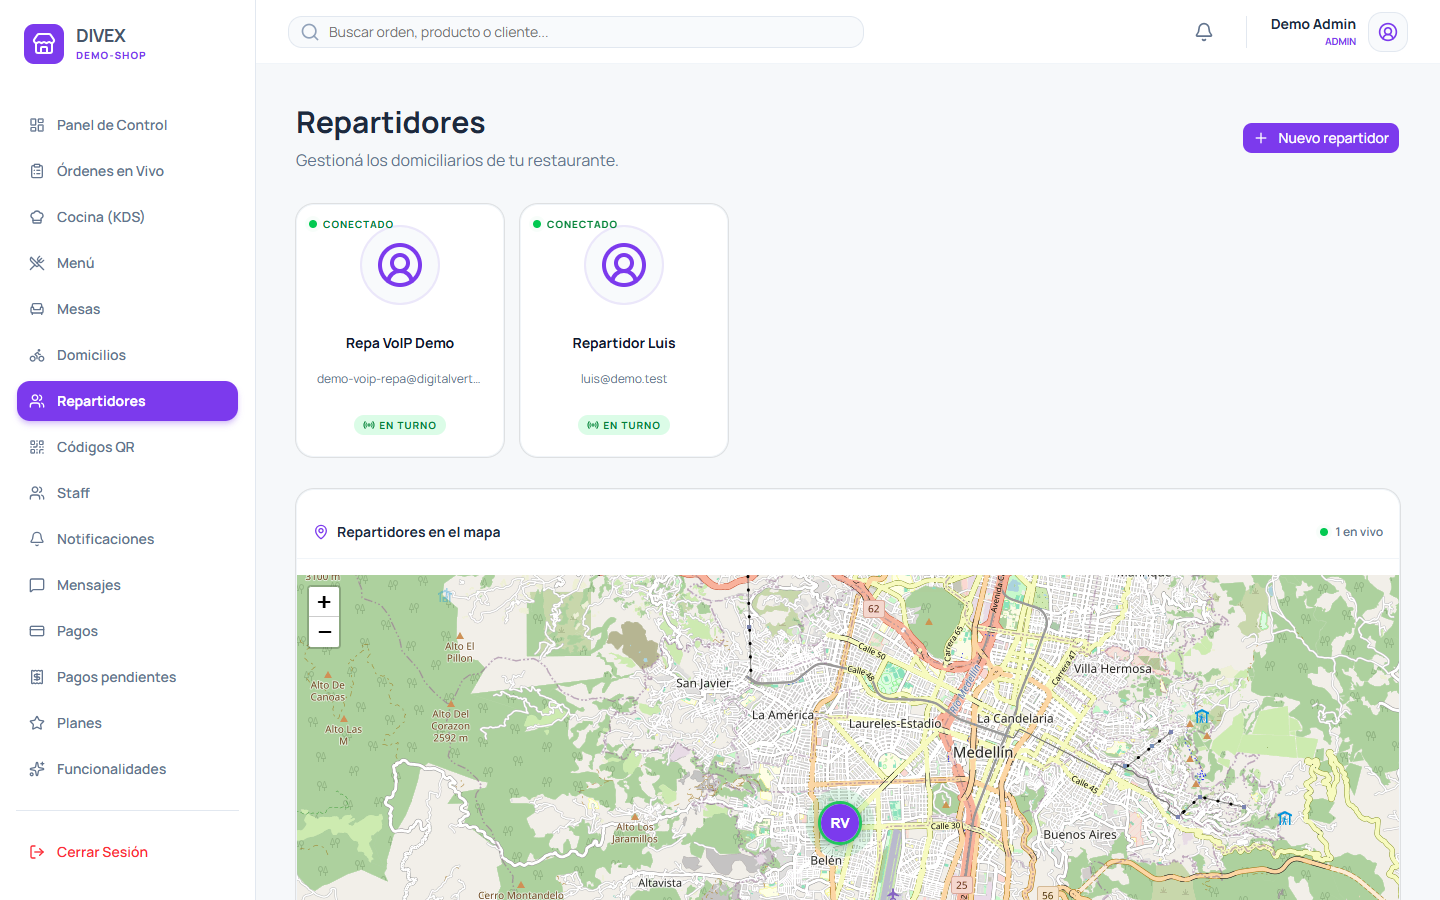Click the Panel de Control grid icon
This screenshot has height=900, width=1440.
point(37,125)
